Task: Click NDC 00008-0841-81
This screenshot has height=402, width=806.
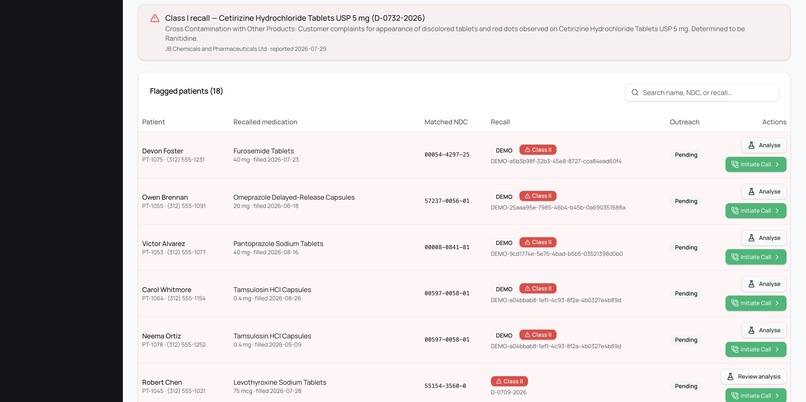Action: point(447,247)
